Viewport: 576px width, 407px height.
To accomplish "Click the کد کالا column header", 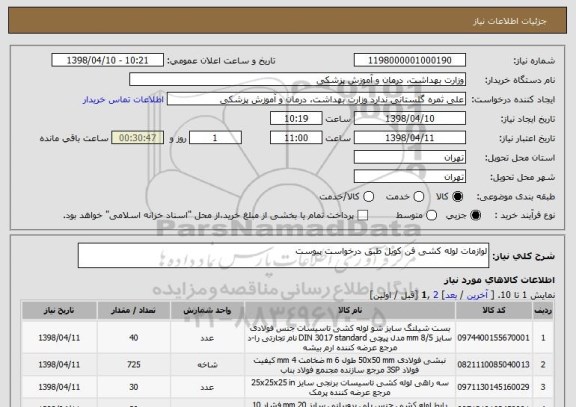I will (494, 311).
